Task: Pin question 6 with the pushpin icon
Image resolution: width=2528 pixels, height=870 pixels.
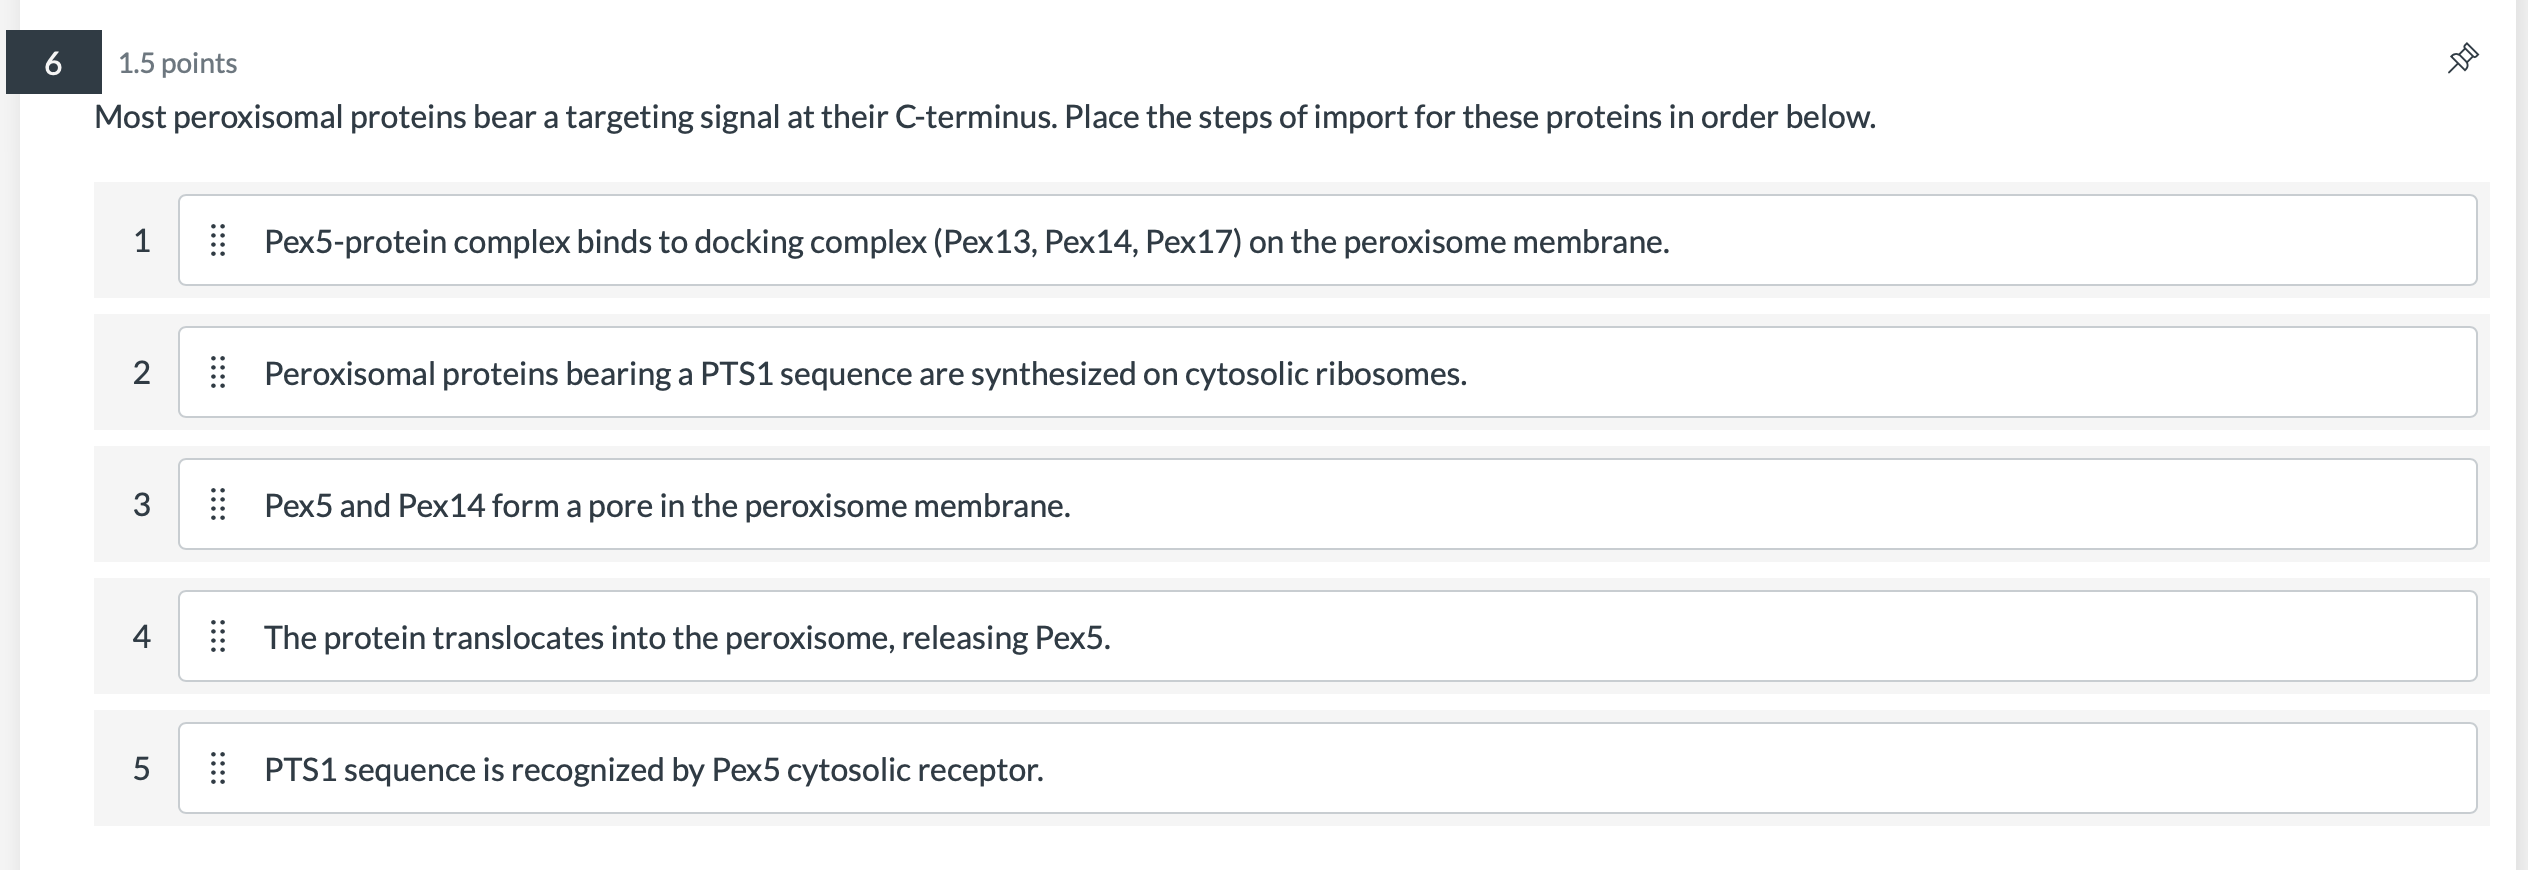Action: [2462, 59]
